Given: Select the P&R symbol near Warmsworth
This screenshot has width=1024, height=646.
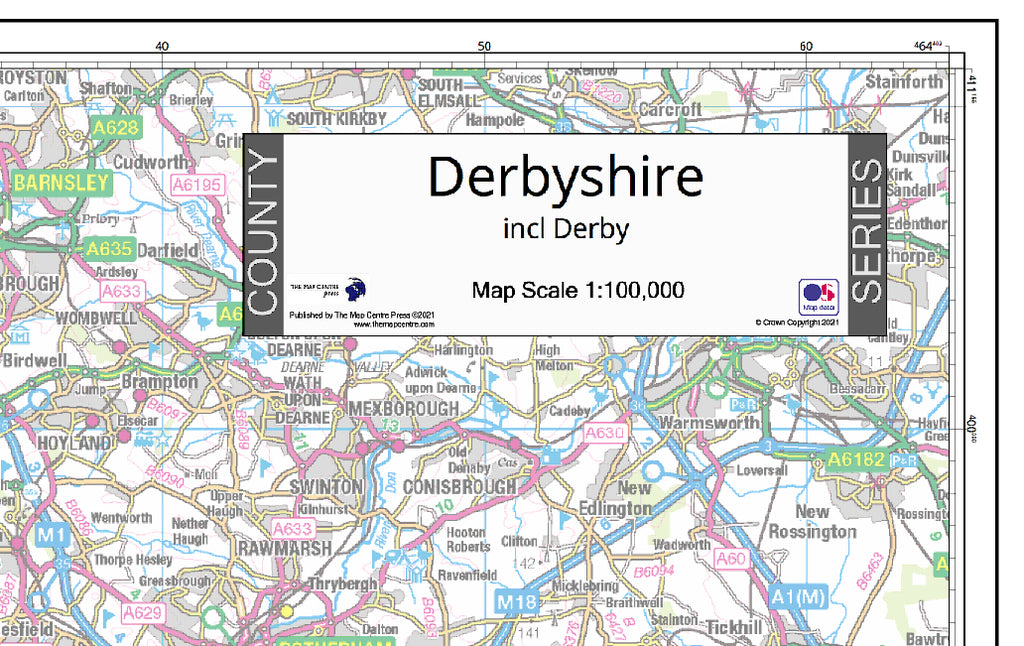Looking at the screenshot, I should [x=743, y=404].
